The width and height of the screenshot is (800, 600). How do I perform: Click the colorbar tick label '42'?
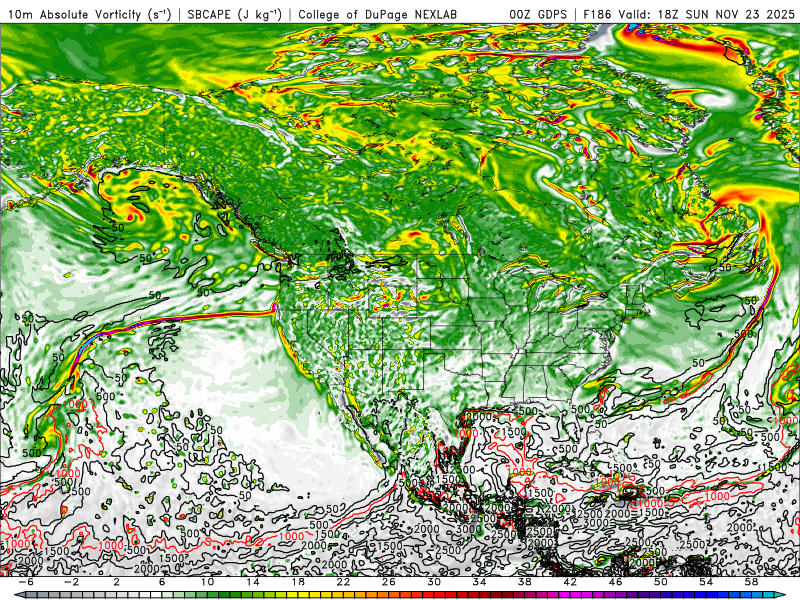570,582
